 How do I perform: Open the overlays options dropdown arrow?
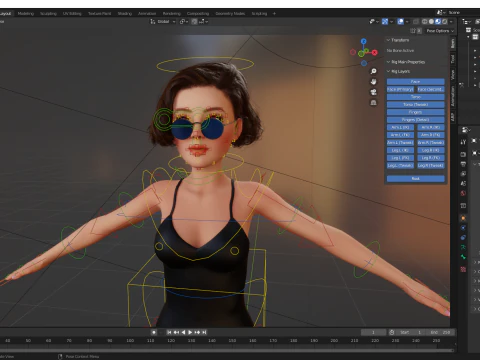(407, 22)
